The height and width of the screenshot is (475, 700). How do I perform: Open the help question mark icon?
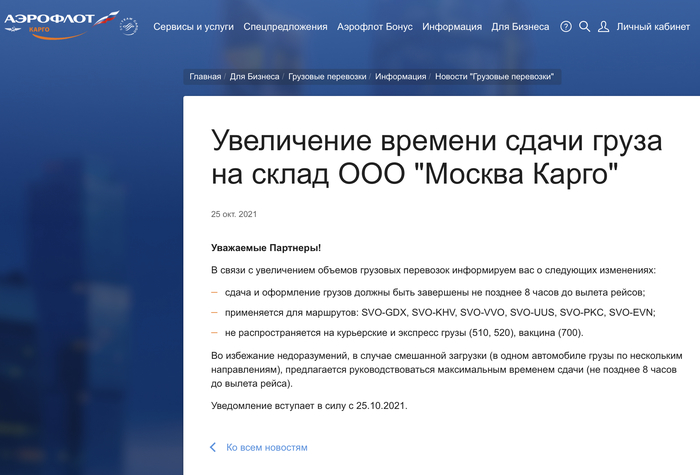(566, 27)
